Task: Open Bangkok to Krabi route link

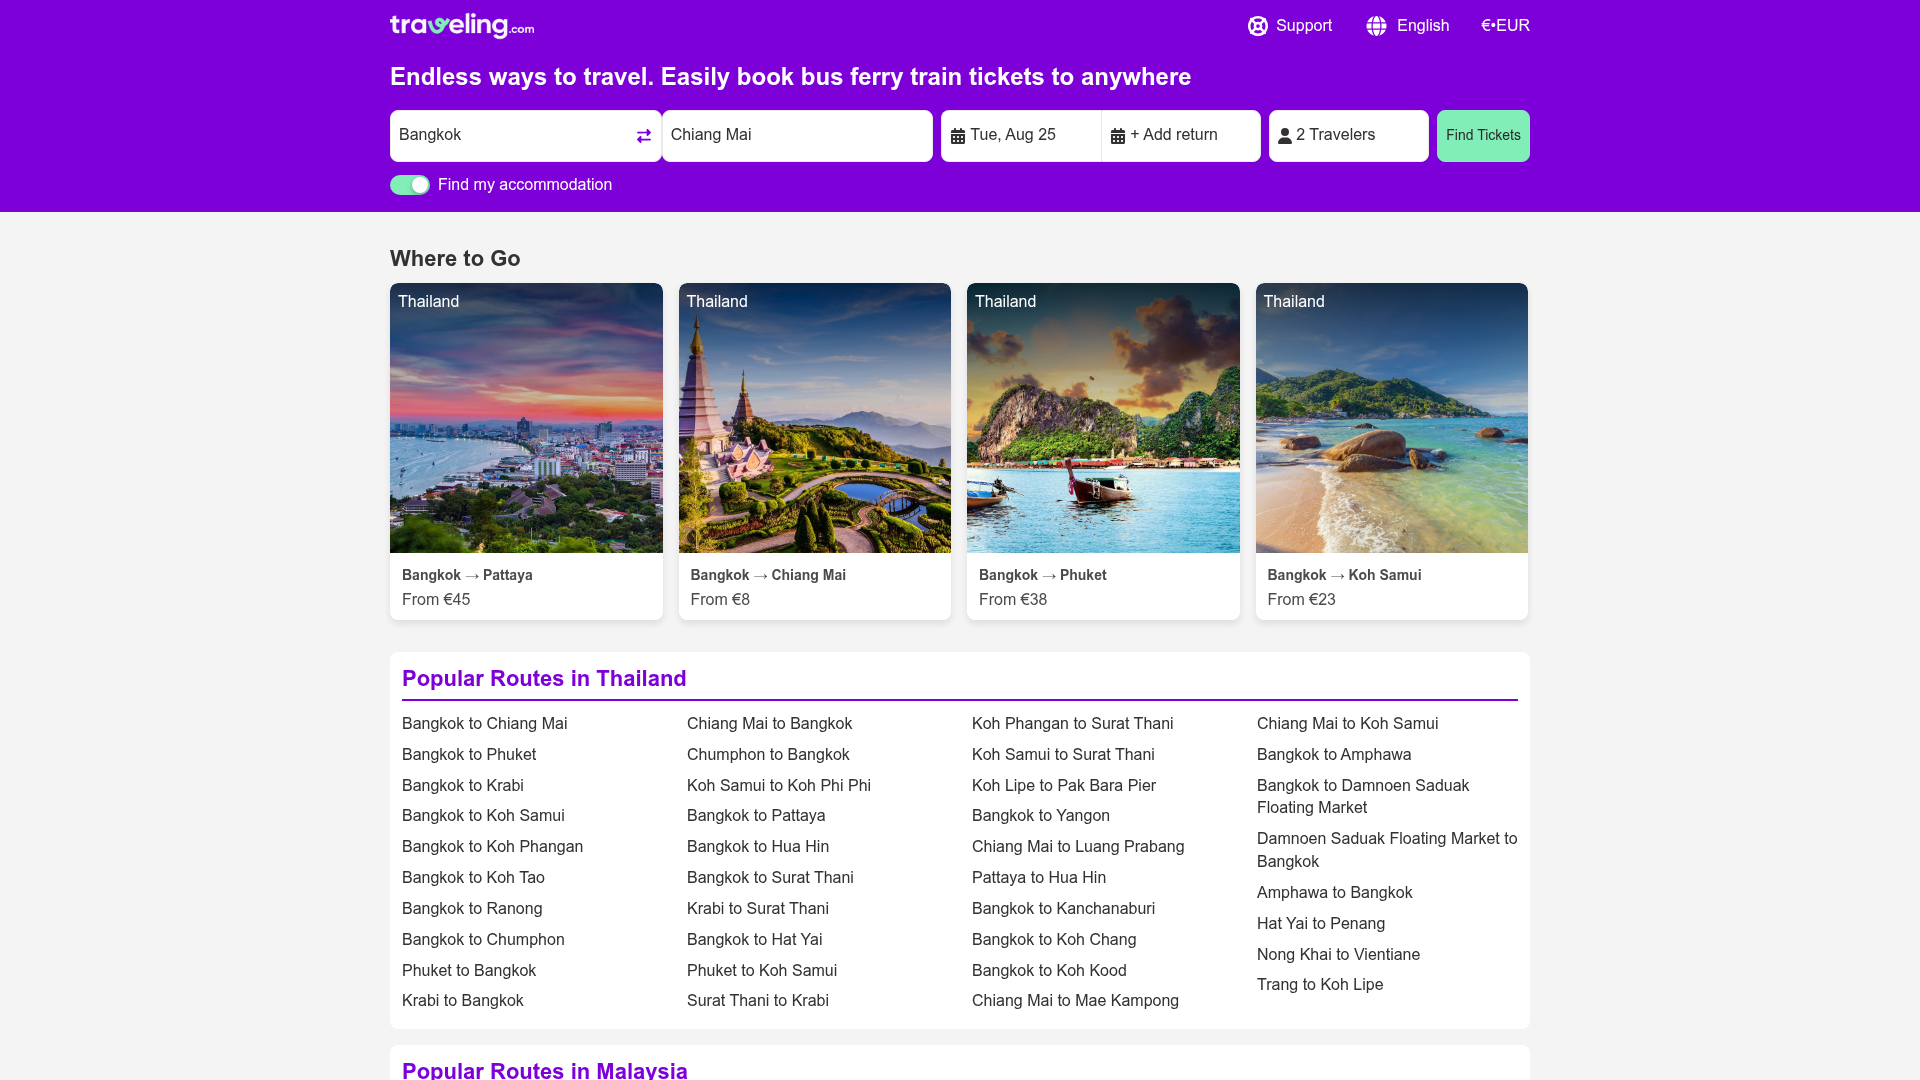Action: (x=463, y=786)
